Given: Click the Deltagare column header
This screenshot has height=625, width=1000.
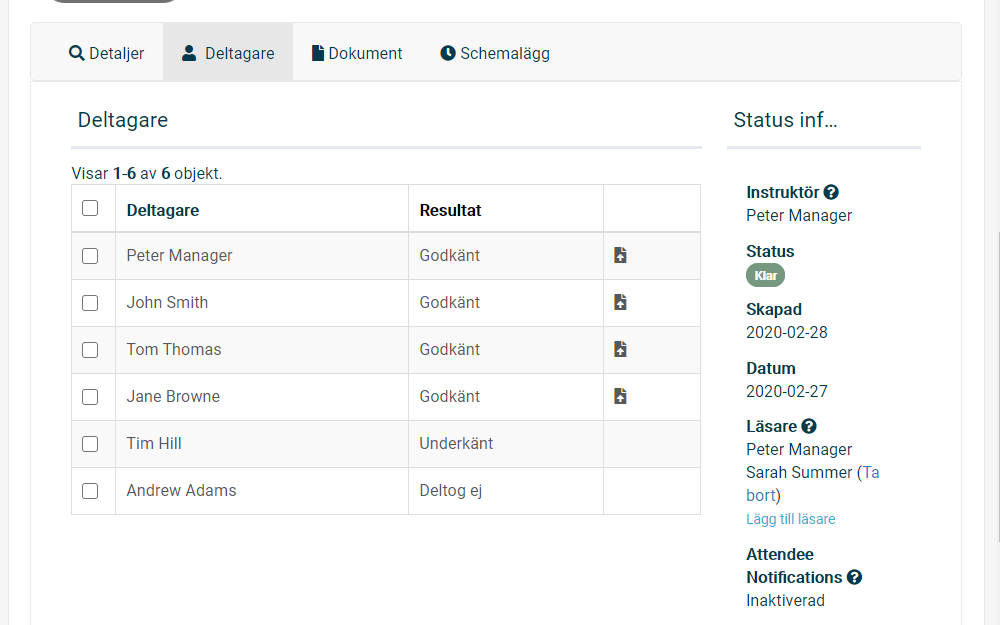Looking at the screenshot, I should pos(163,210).
